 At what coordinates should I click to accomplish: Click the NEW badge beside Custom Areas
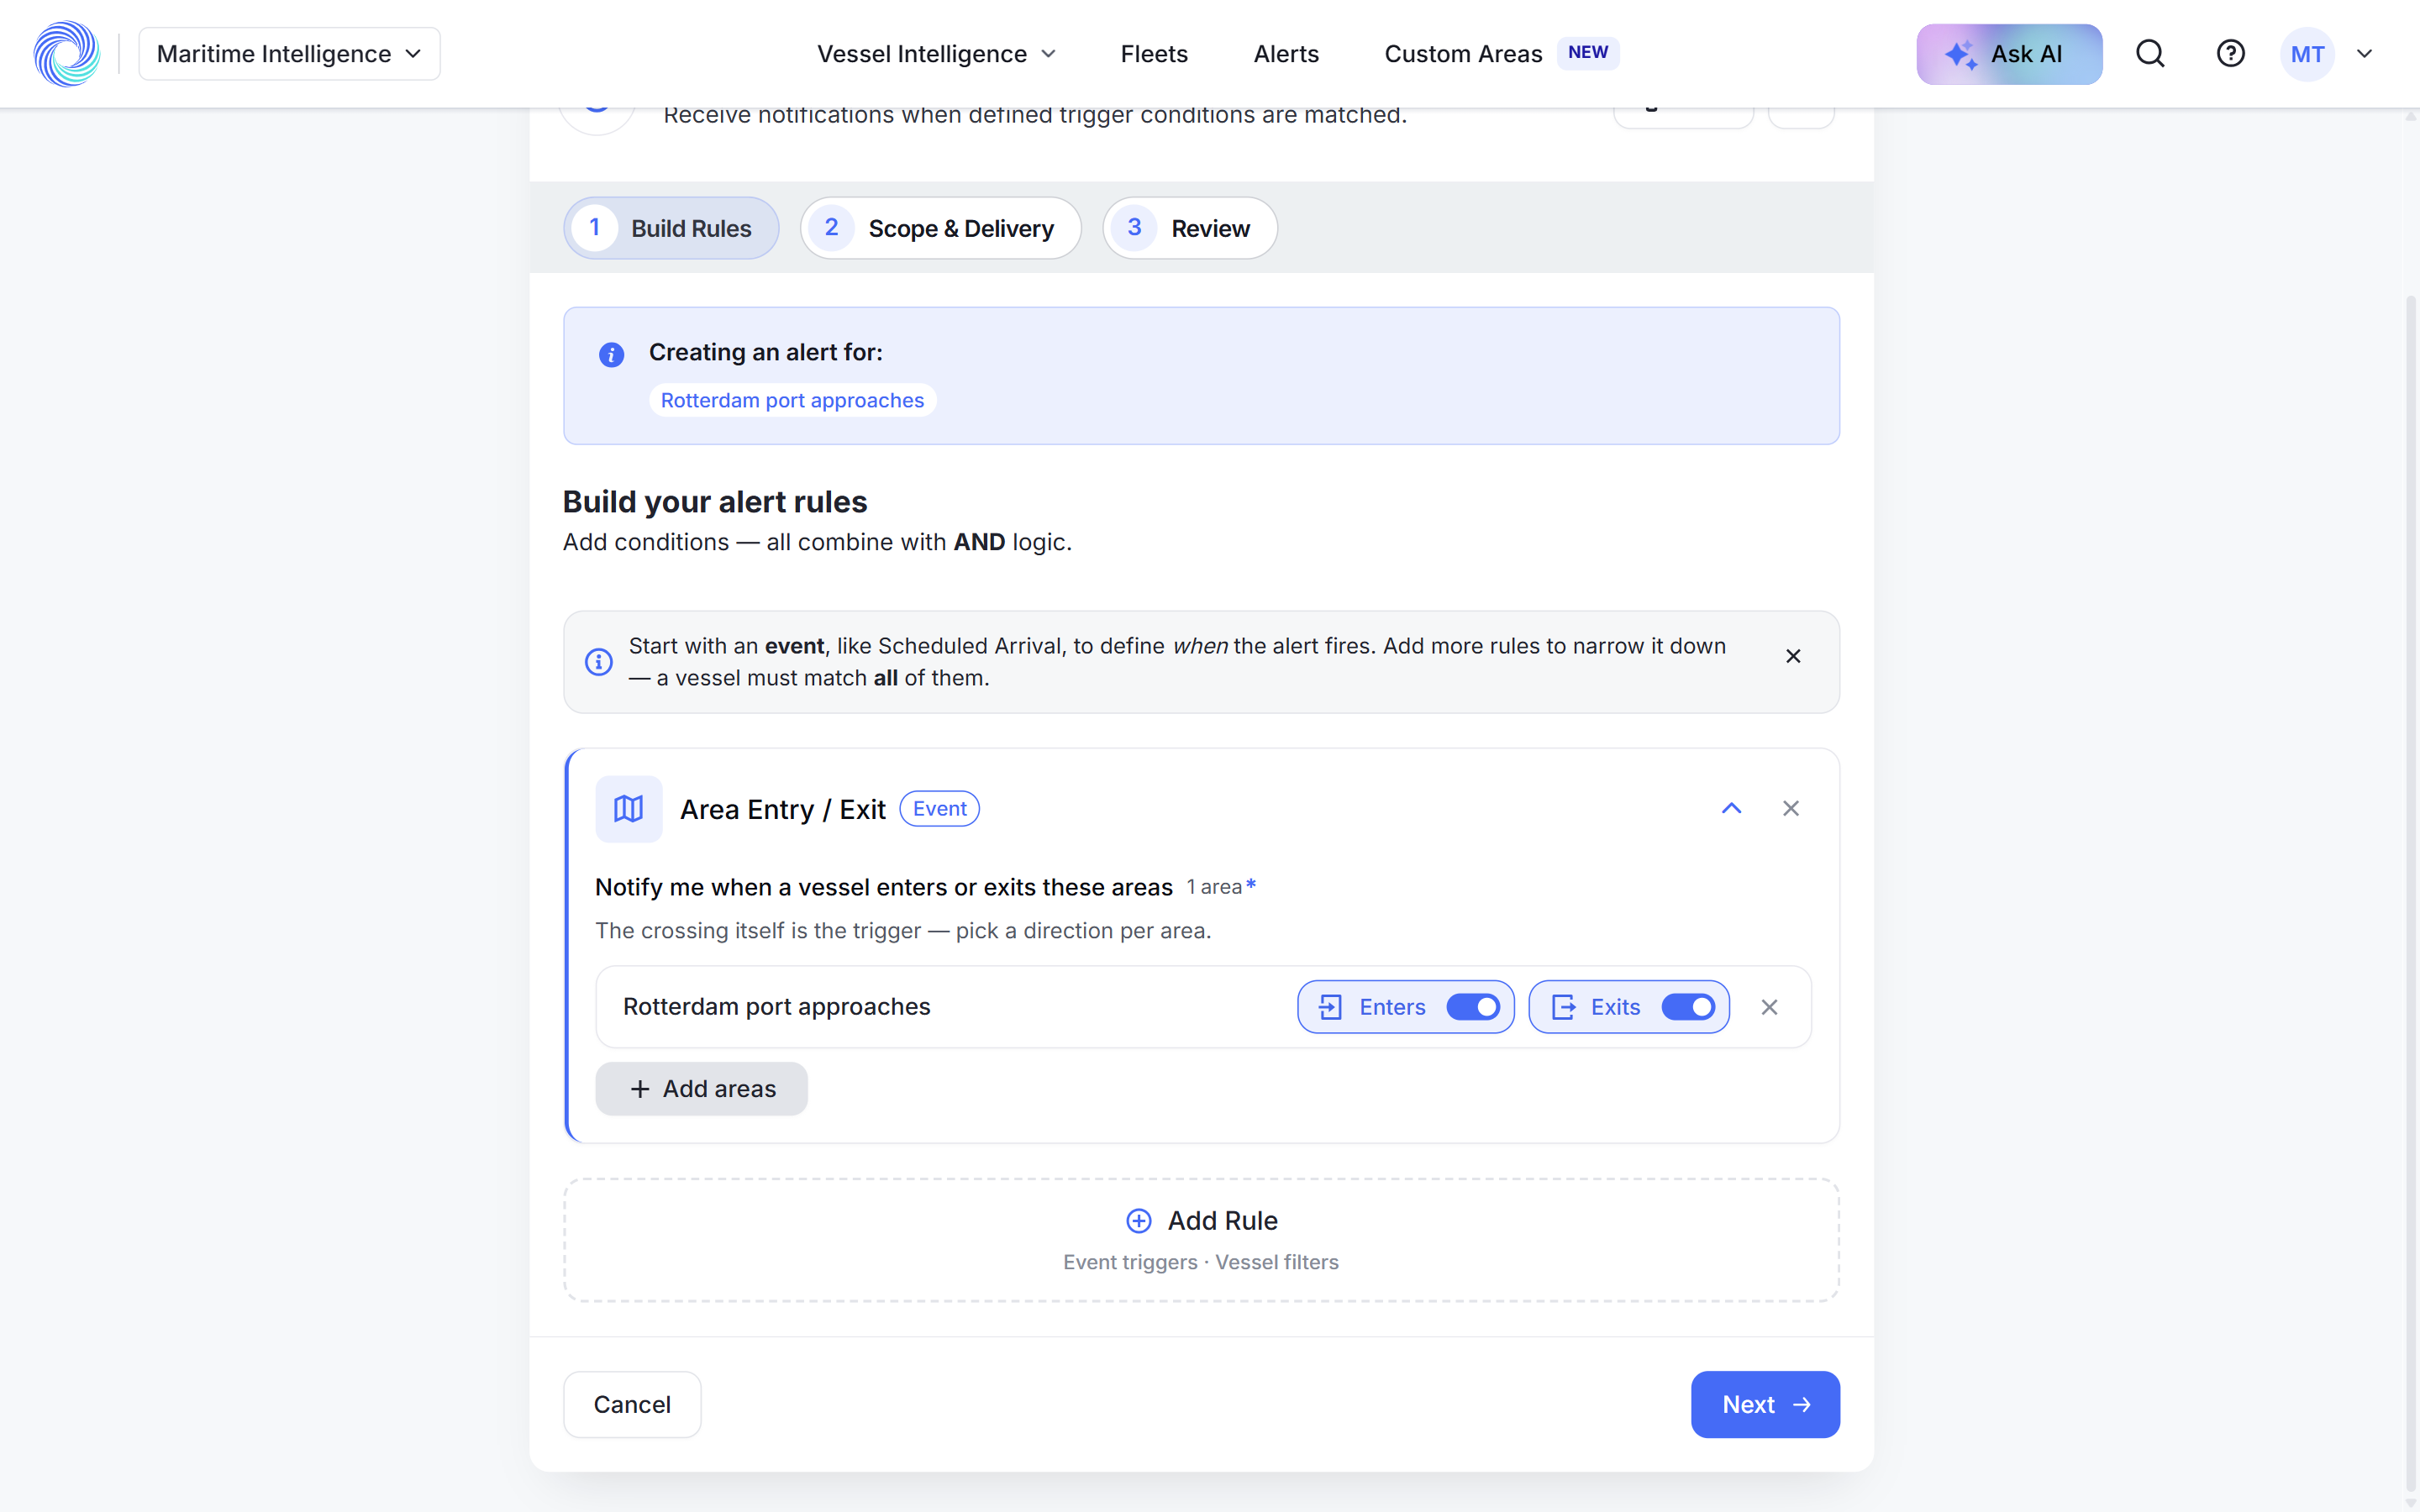[x=1588, y=53]
